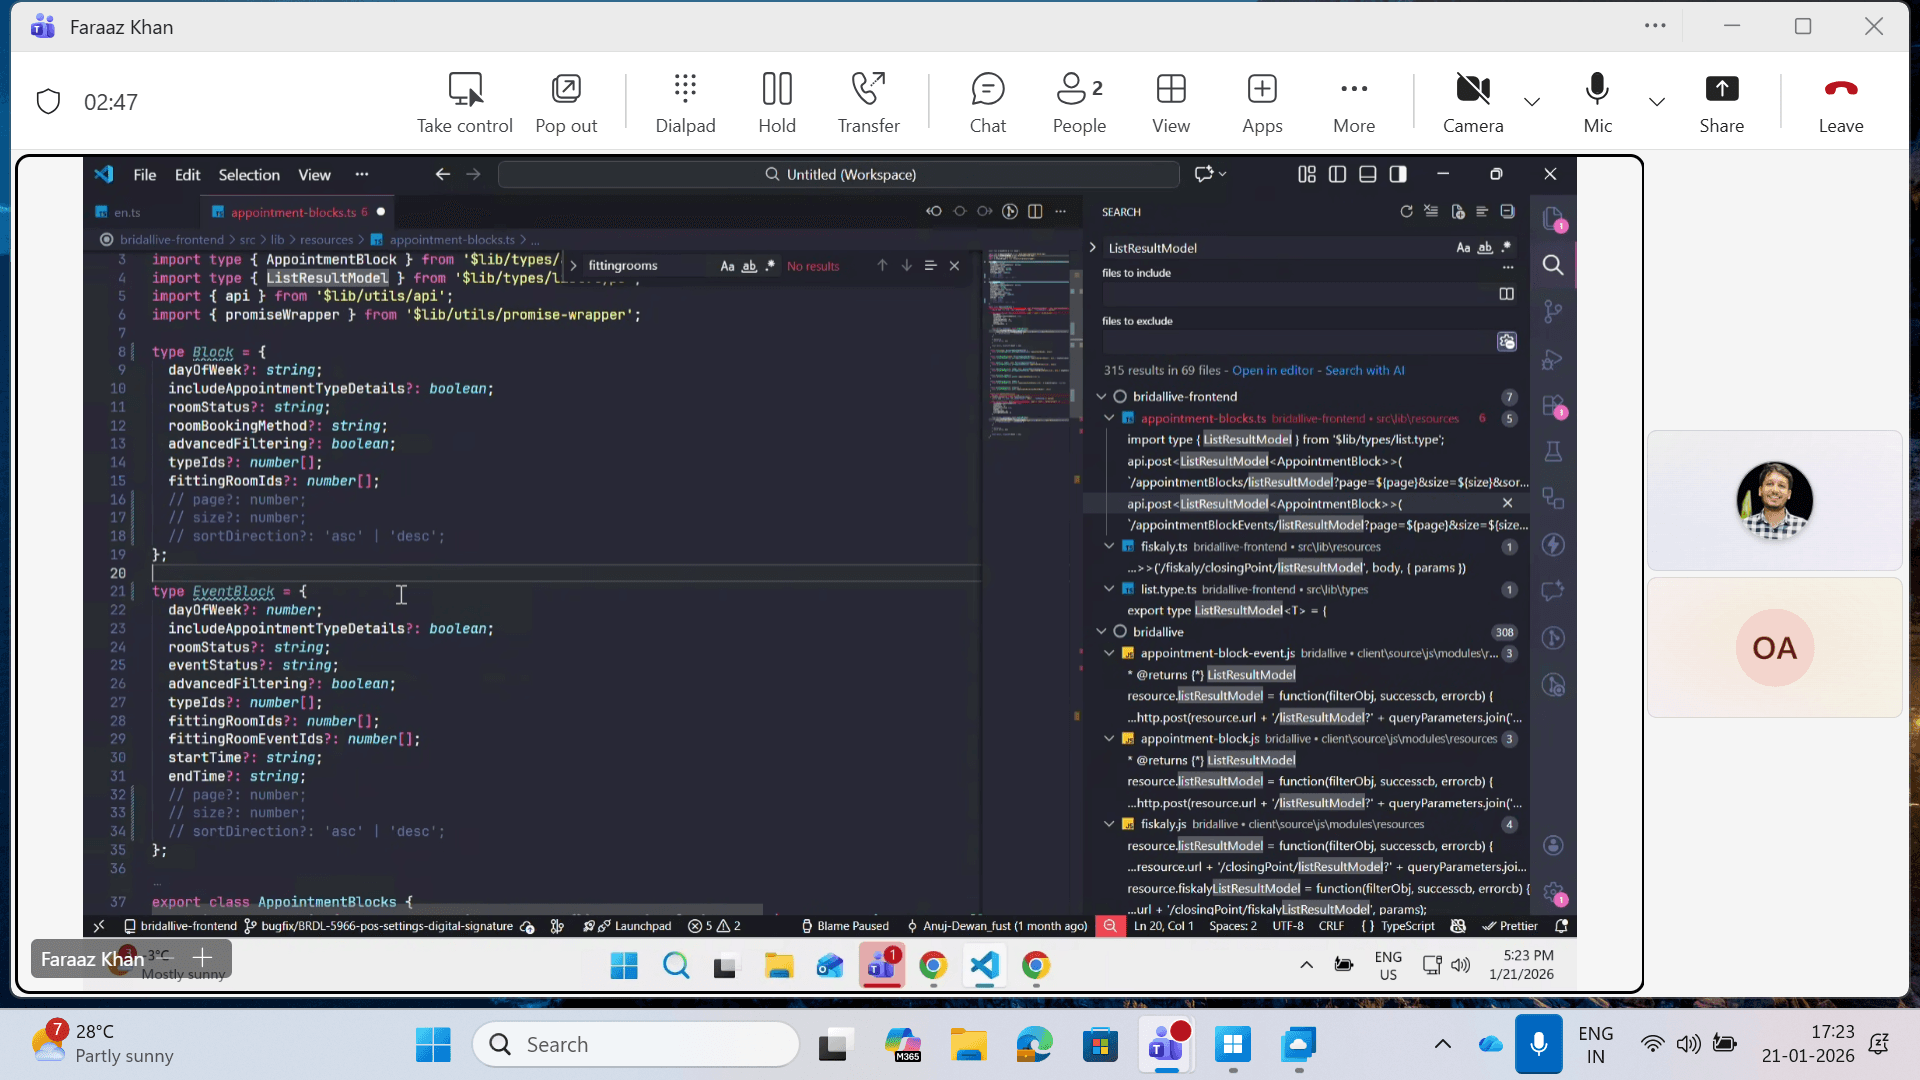Leave the call
This screenshot has width=1920, height=1080.
pyautogui.click(x=1841, y=102)
